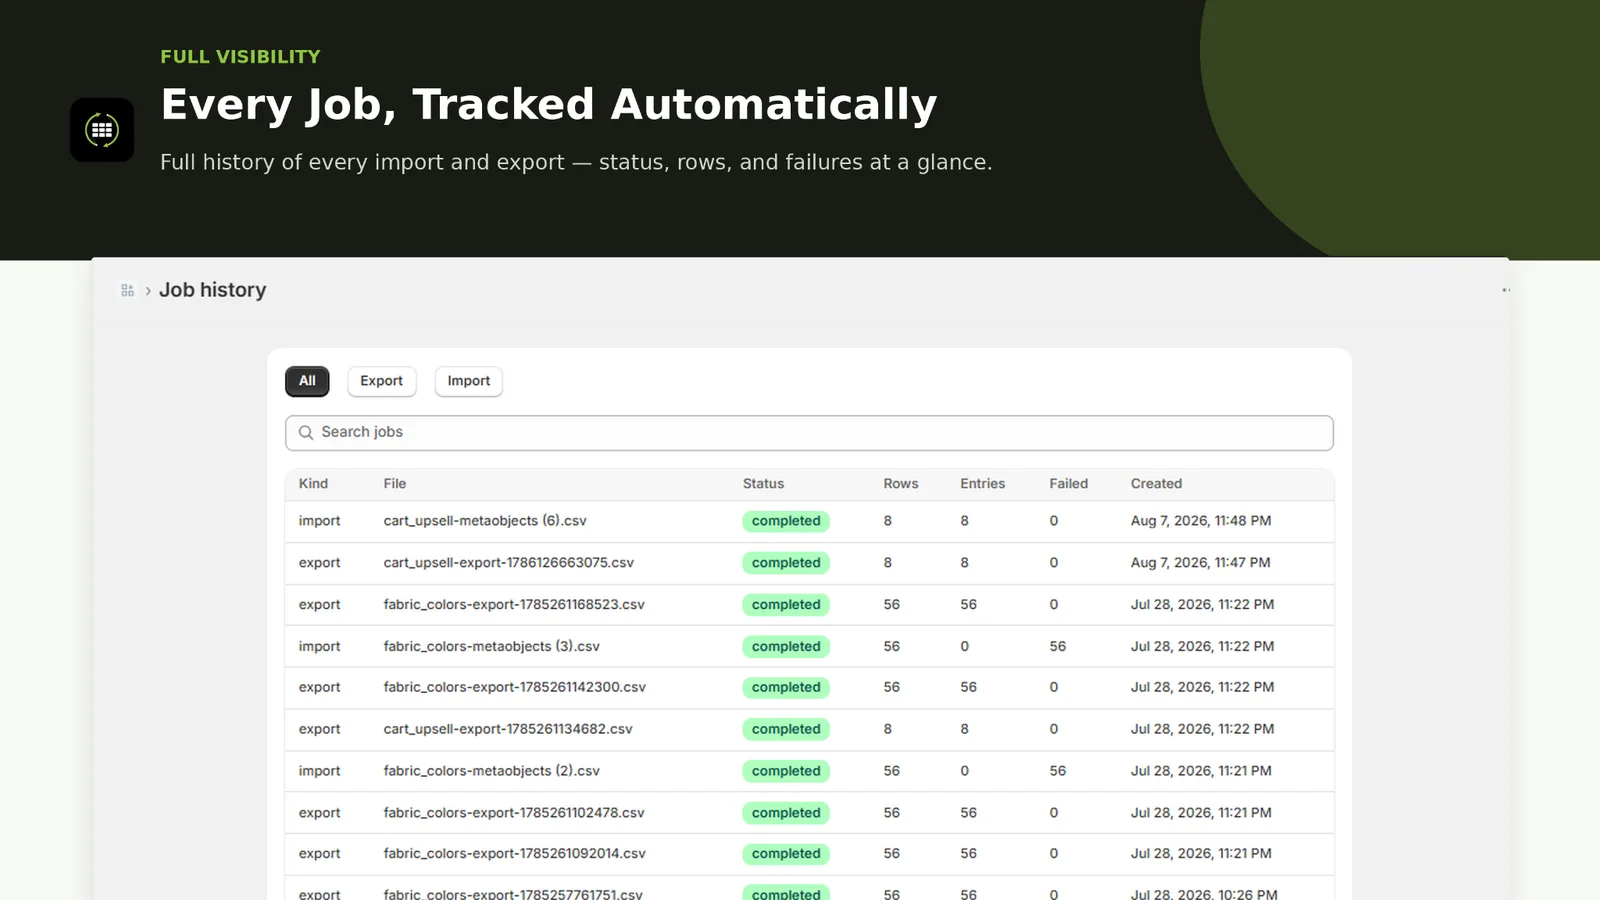The image size is (1600, 900).
Task: Click the Rows column header
Action: [x=901, y=484]
